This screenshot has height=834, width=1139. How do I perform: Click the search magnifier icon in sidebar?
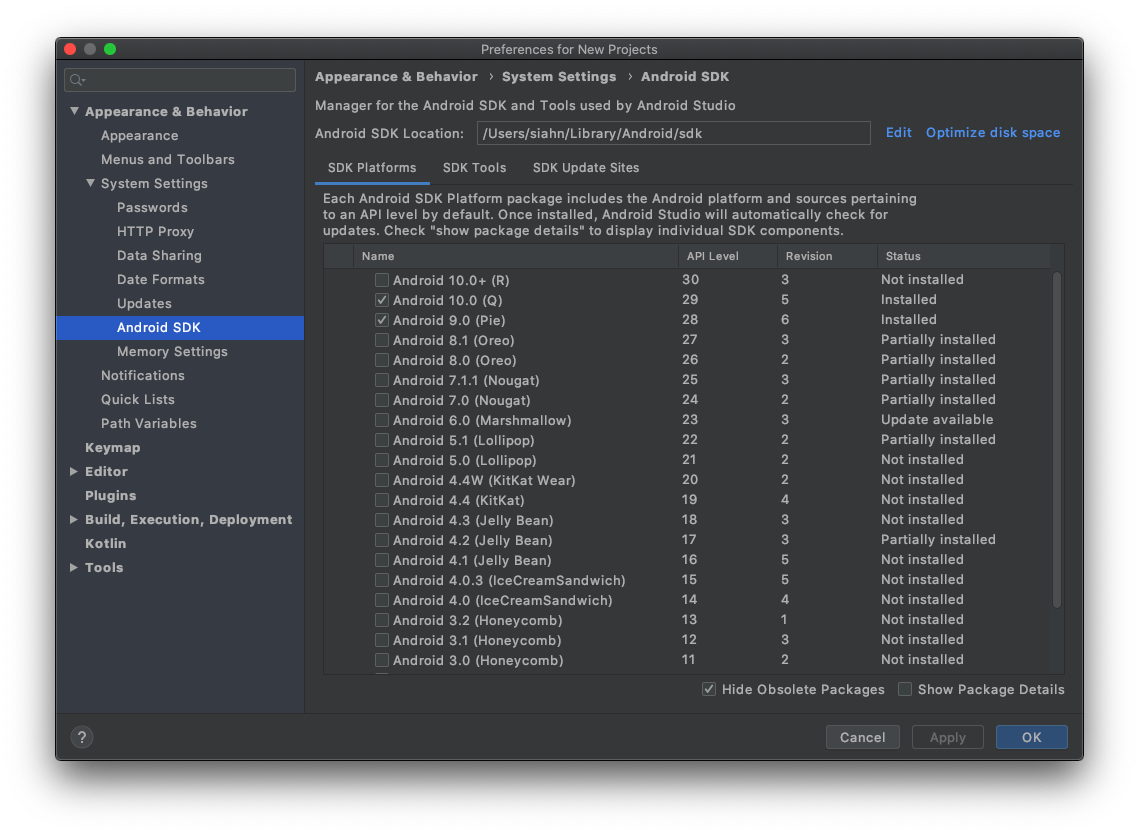coord(77,80)
